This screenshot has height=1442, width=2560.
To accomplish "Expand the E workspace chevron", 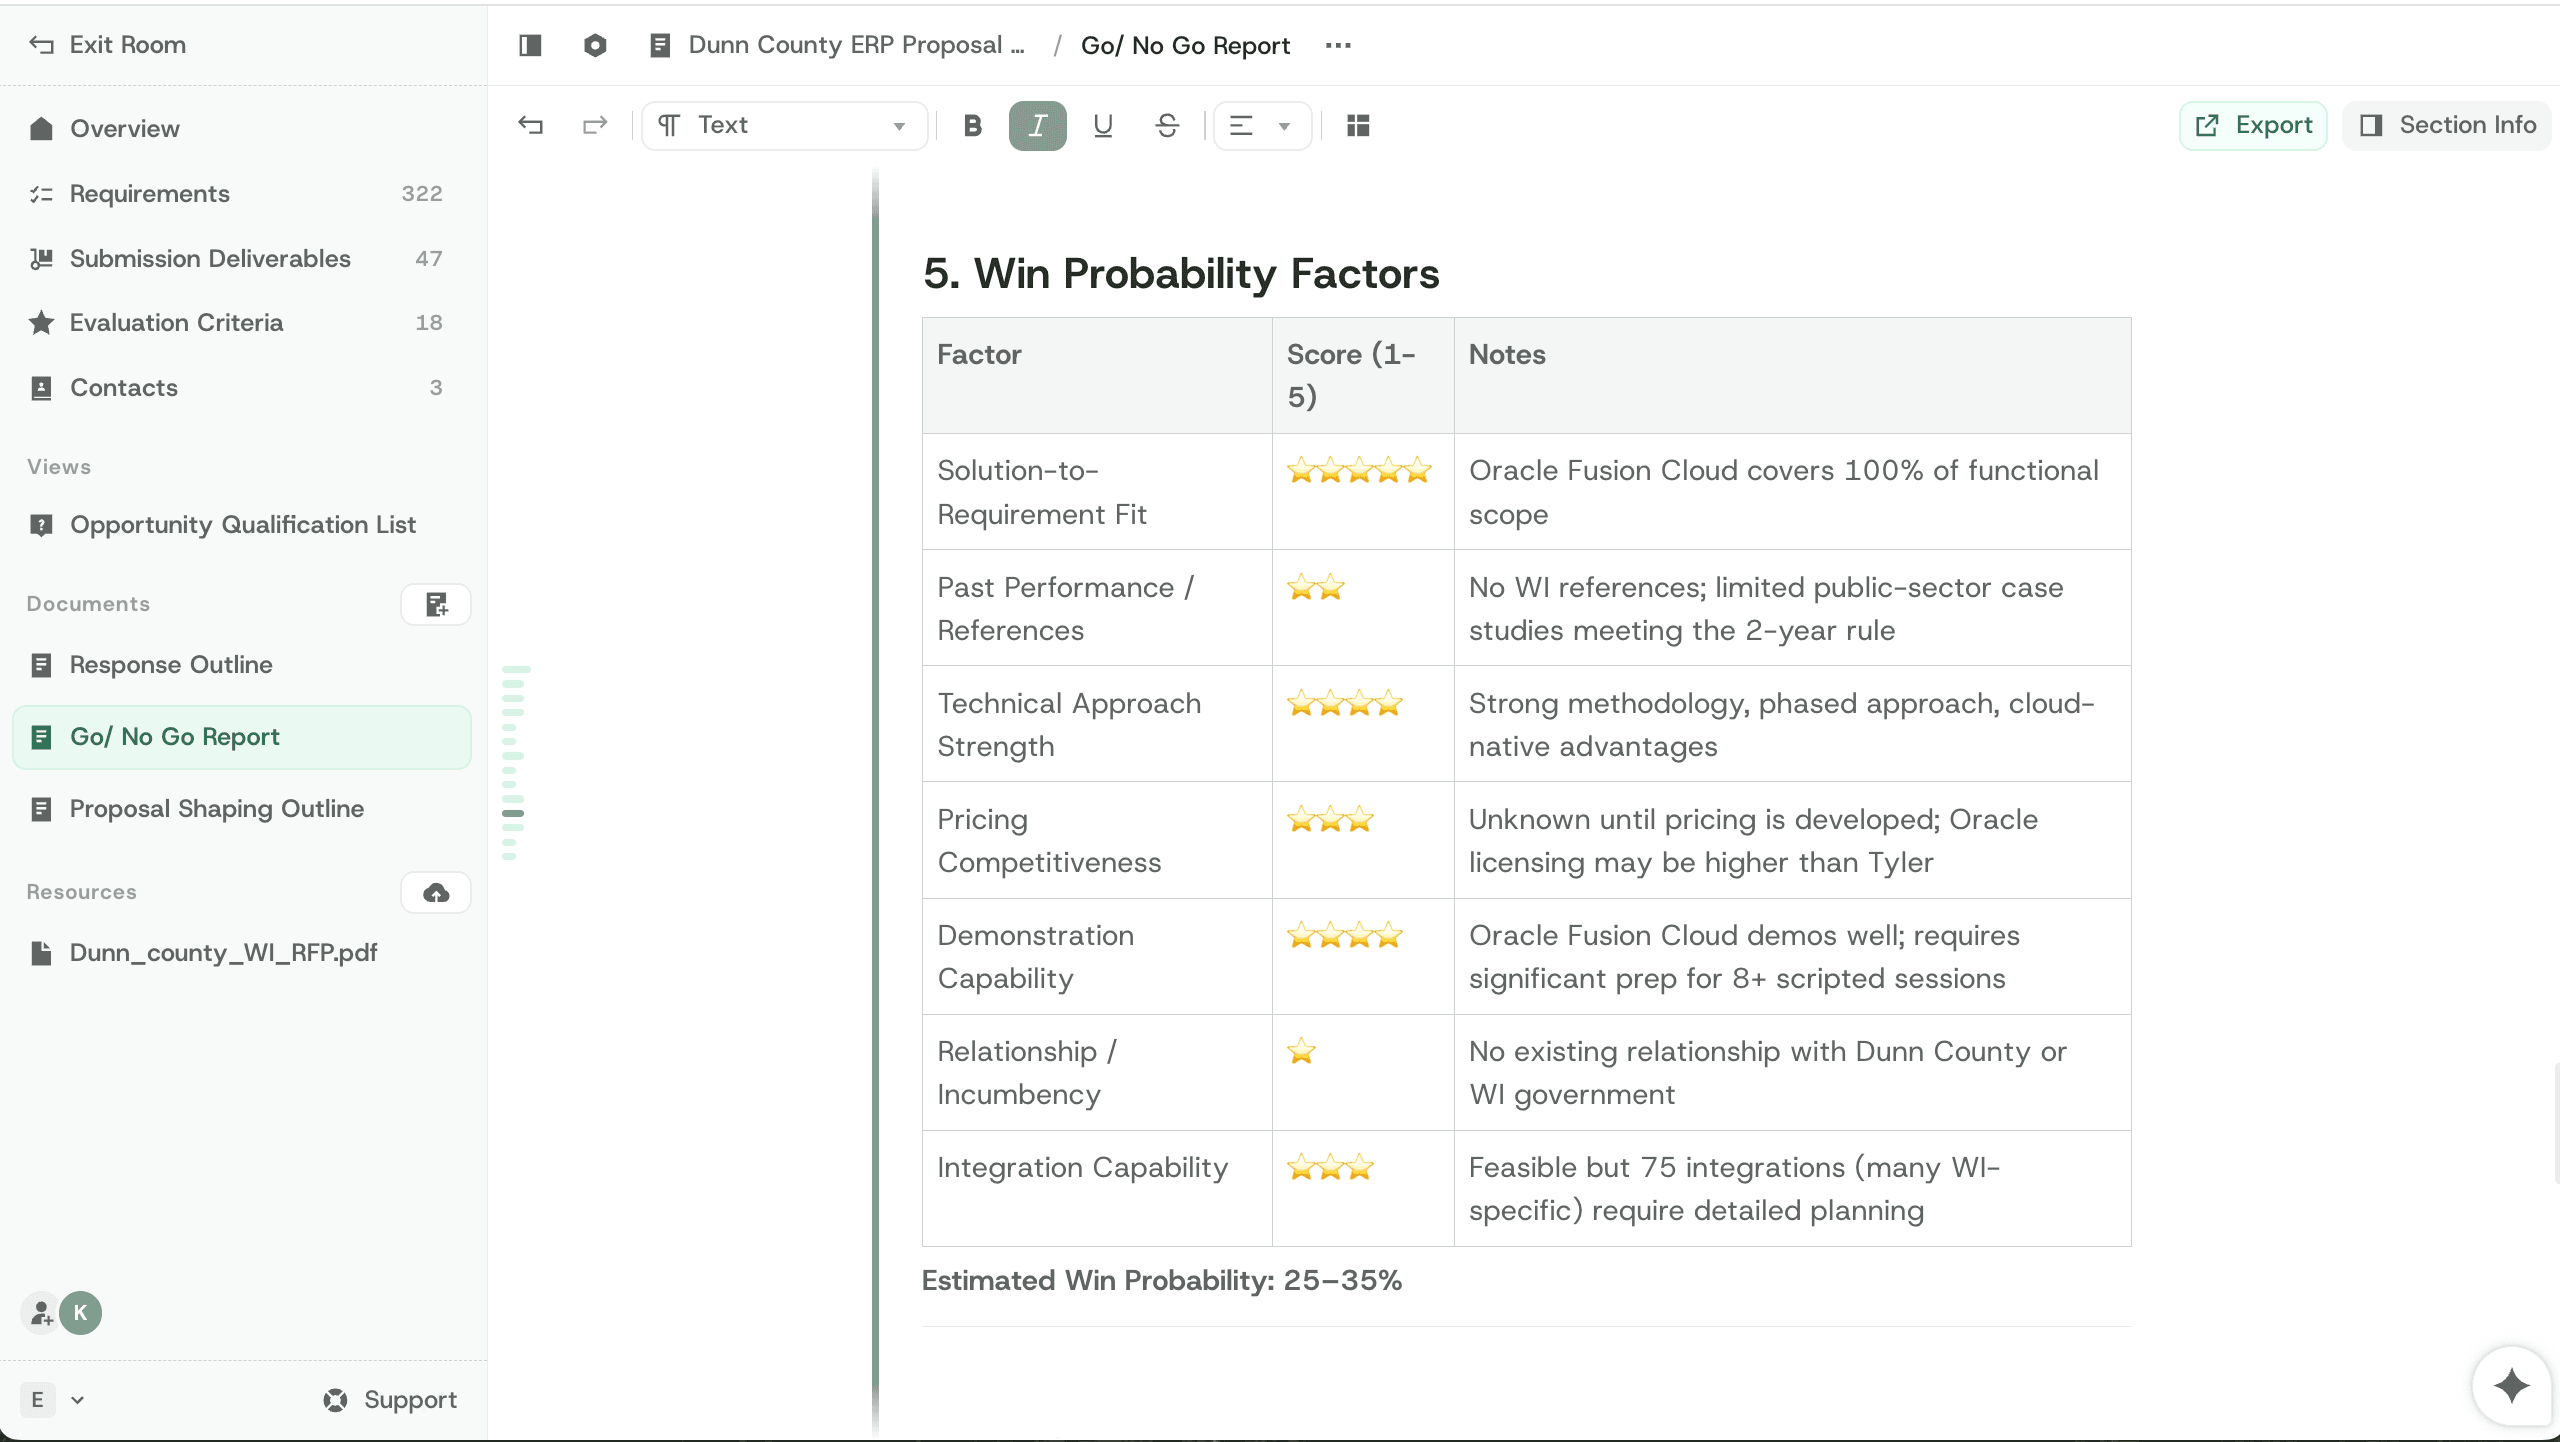I will [x=78, y=1399].
